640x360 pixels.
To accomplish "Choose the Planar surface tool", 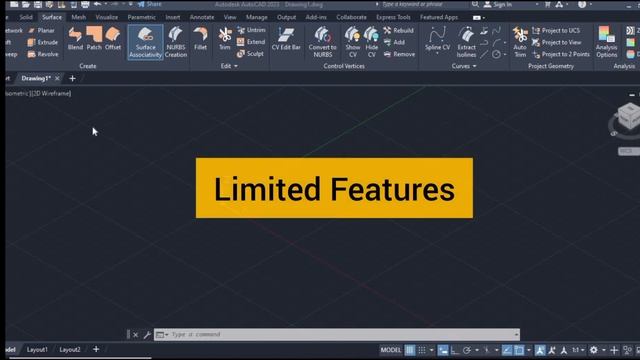I will point(41,30).
